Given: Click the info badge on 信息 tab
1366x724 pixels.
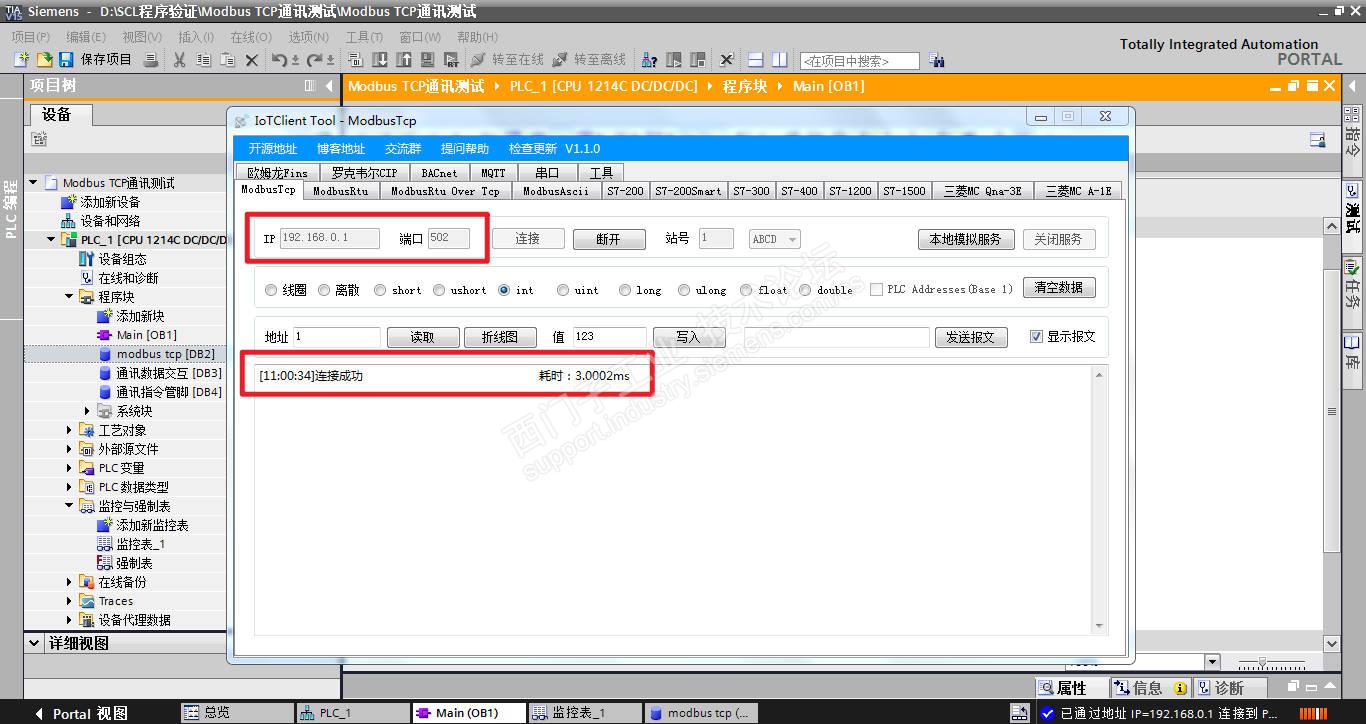Looking at the screenshot, I should tap(1180, 688).
